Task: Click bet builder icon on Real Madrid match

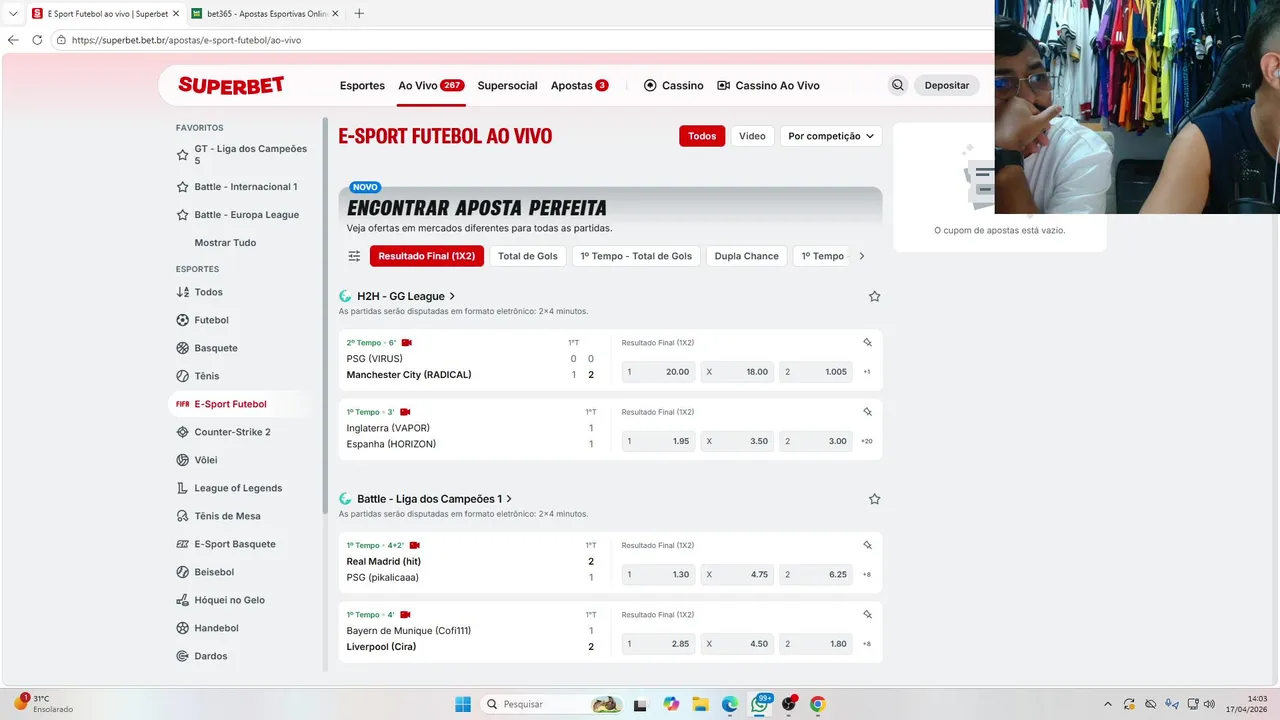Action: pos(867,545)
